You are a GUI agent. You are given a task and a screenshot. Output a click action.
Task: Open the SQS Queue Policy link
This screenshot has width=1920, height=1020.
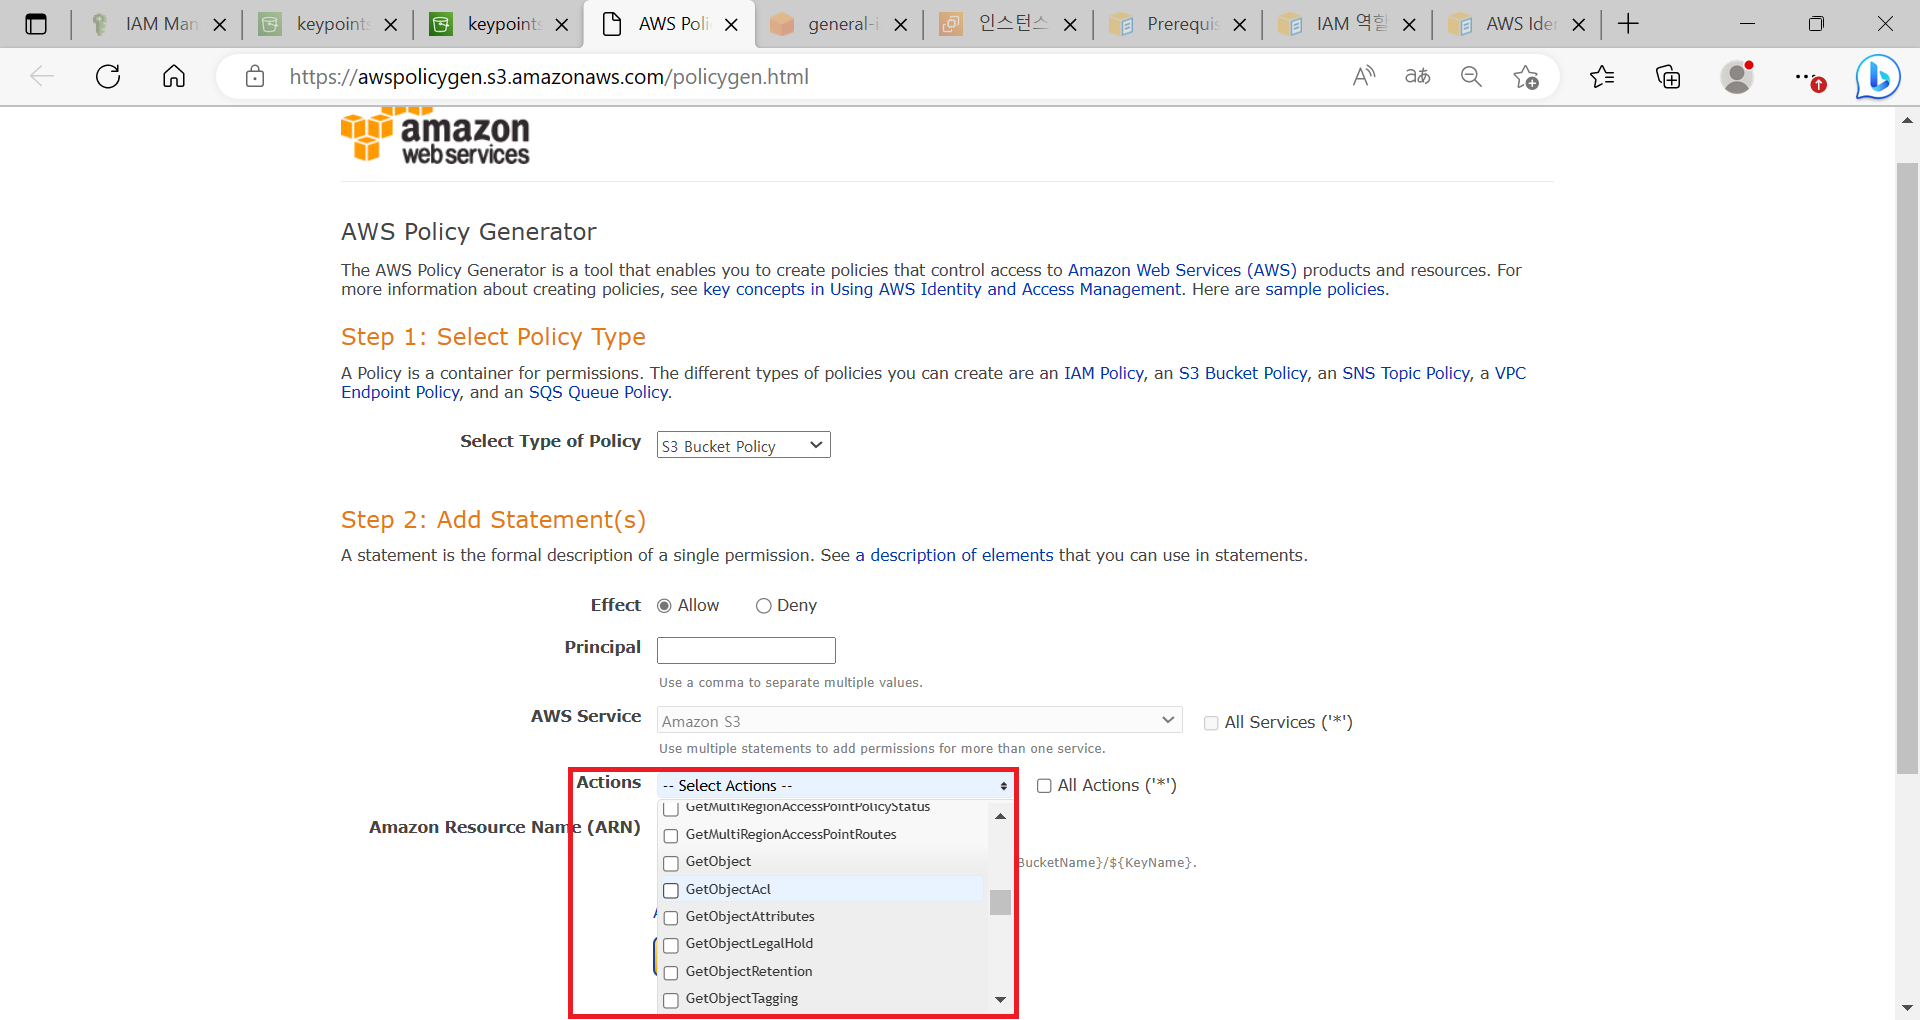[598, 392]
